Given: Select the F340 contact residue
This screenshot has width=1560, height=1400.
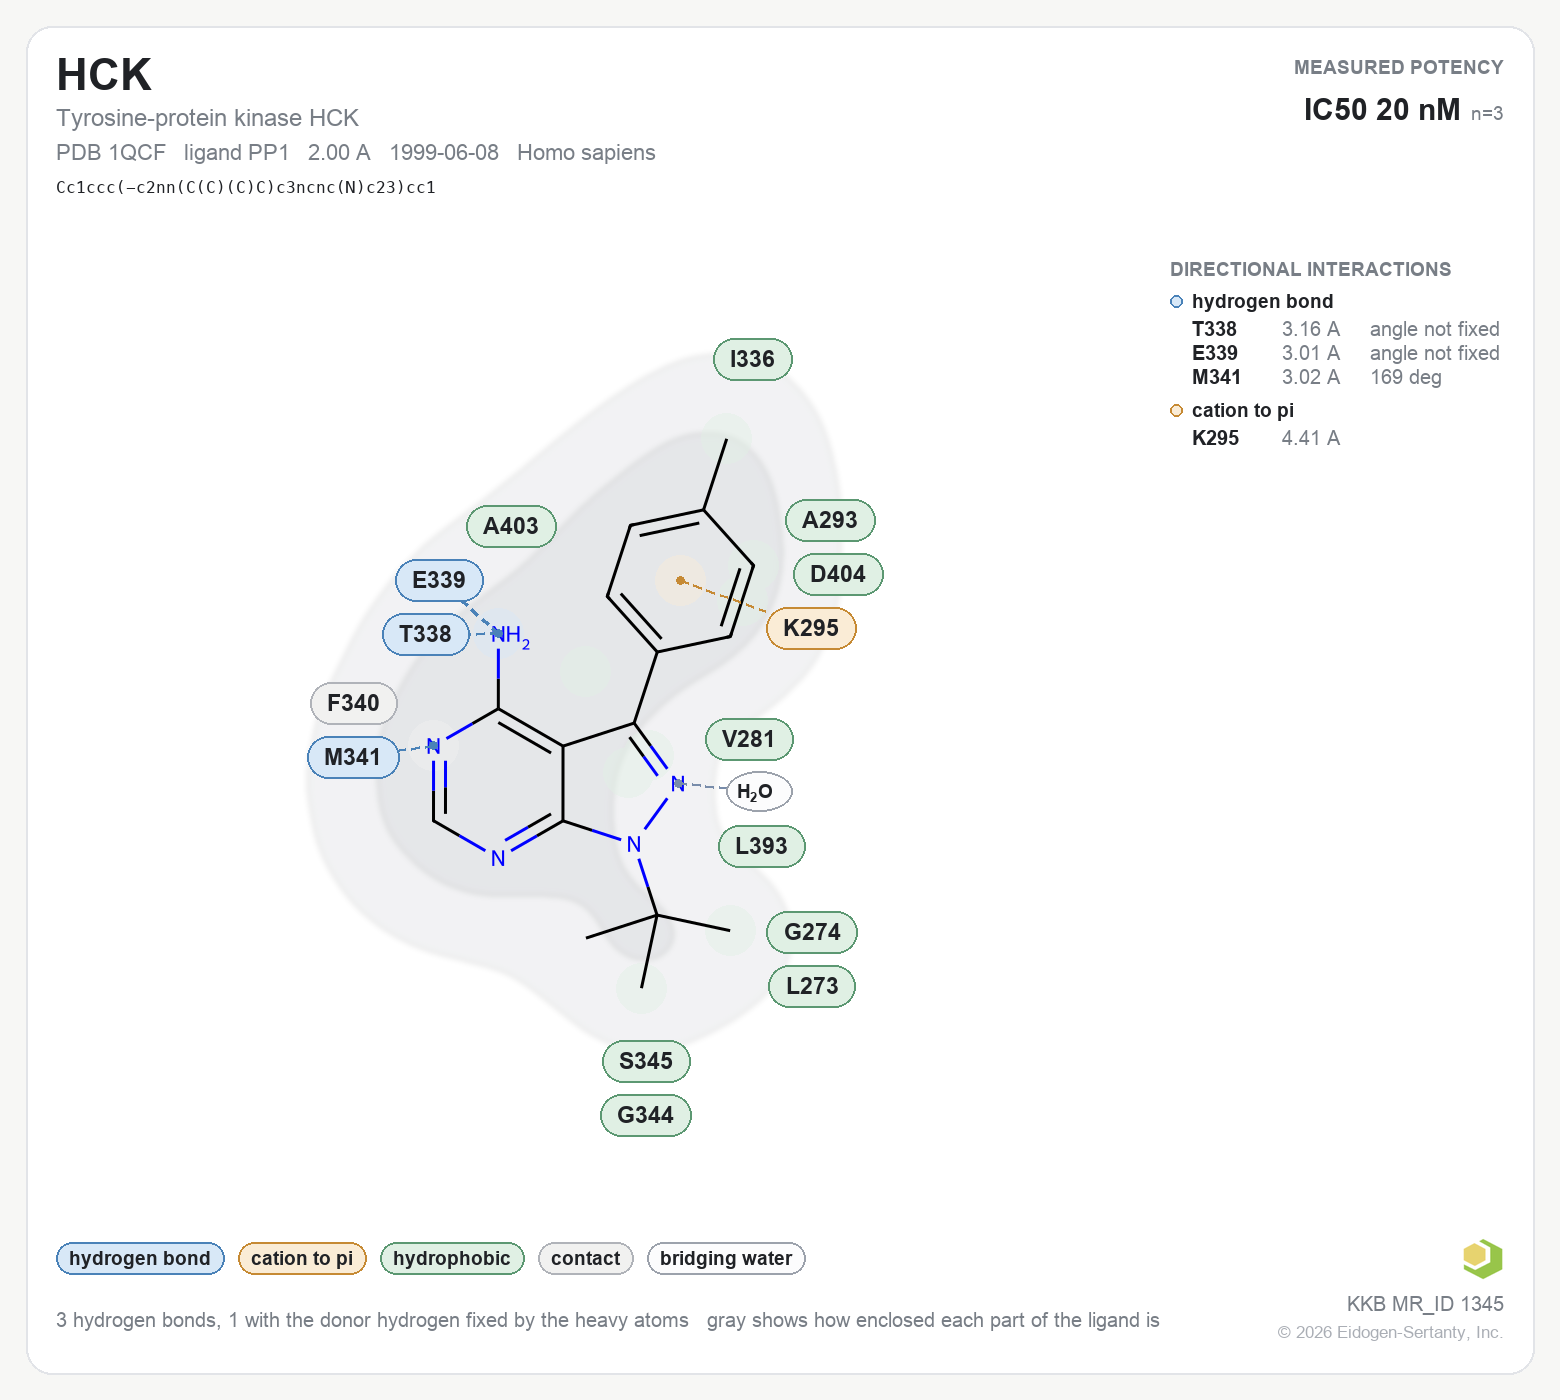Looking at the screenshot, I should (x=354, y=703).
